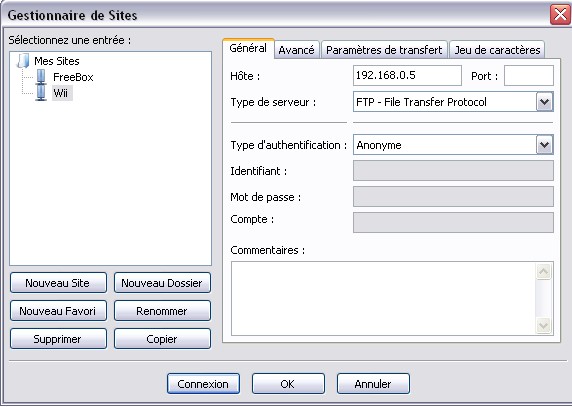572x407 pixels.
Task: Click the Supprimer button
Action: pos(58,339)
